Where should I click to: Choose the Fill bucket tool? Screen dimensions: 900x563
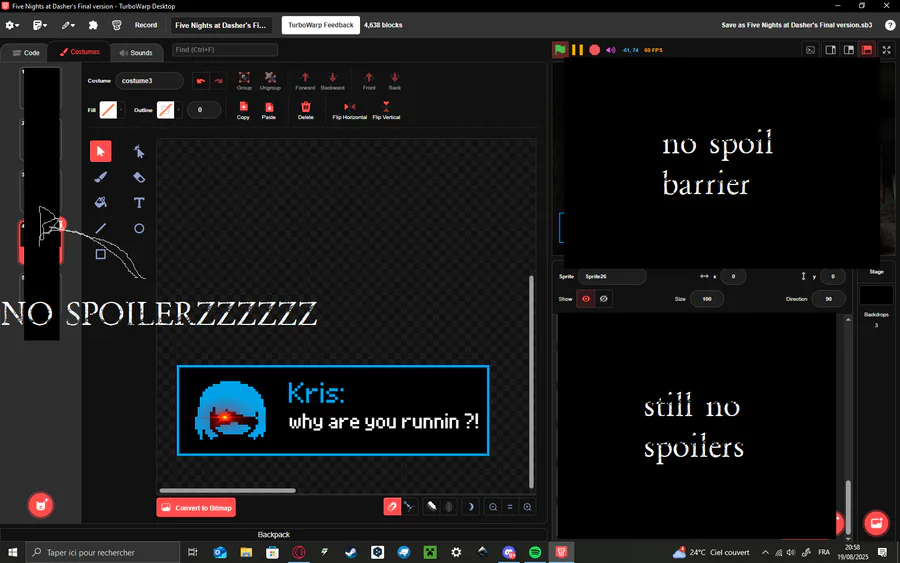coord(100,203)
